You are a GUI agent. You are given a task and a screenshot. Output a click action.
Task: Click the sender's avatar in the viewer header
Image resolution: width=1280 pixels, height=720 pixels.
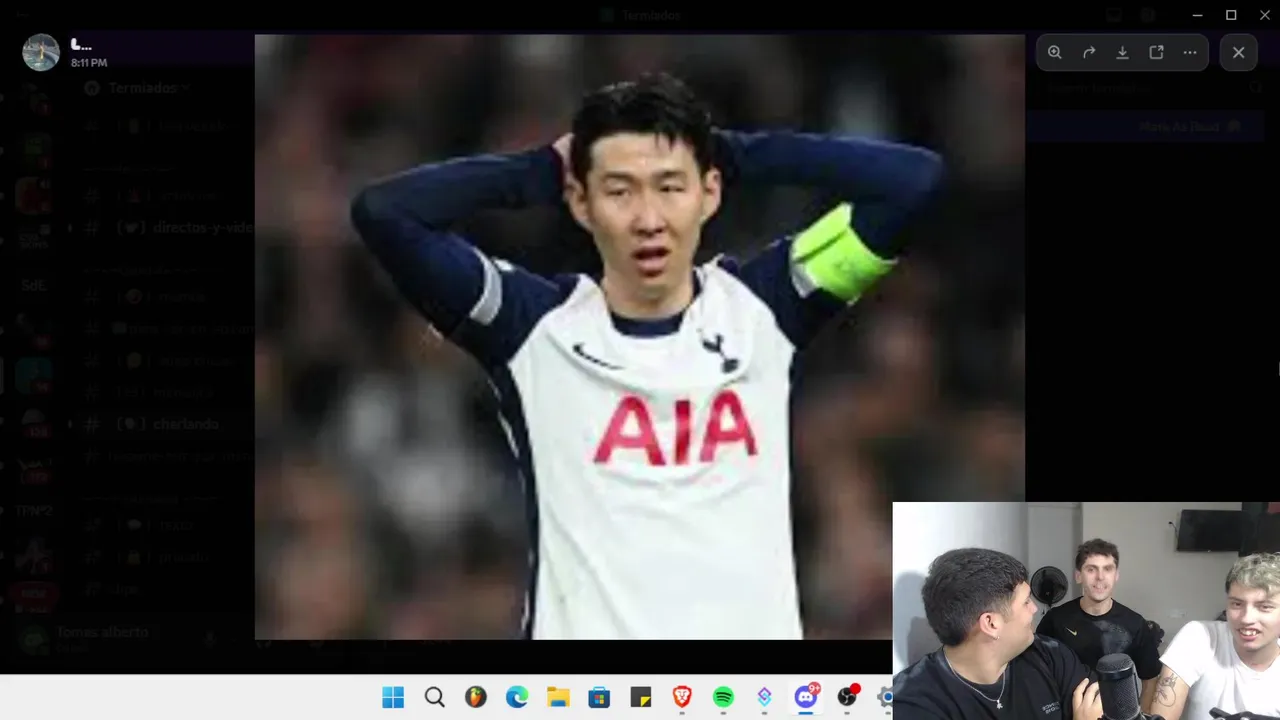click(41, 52)
